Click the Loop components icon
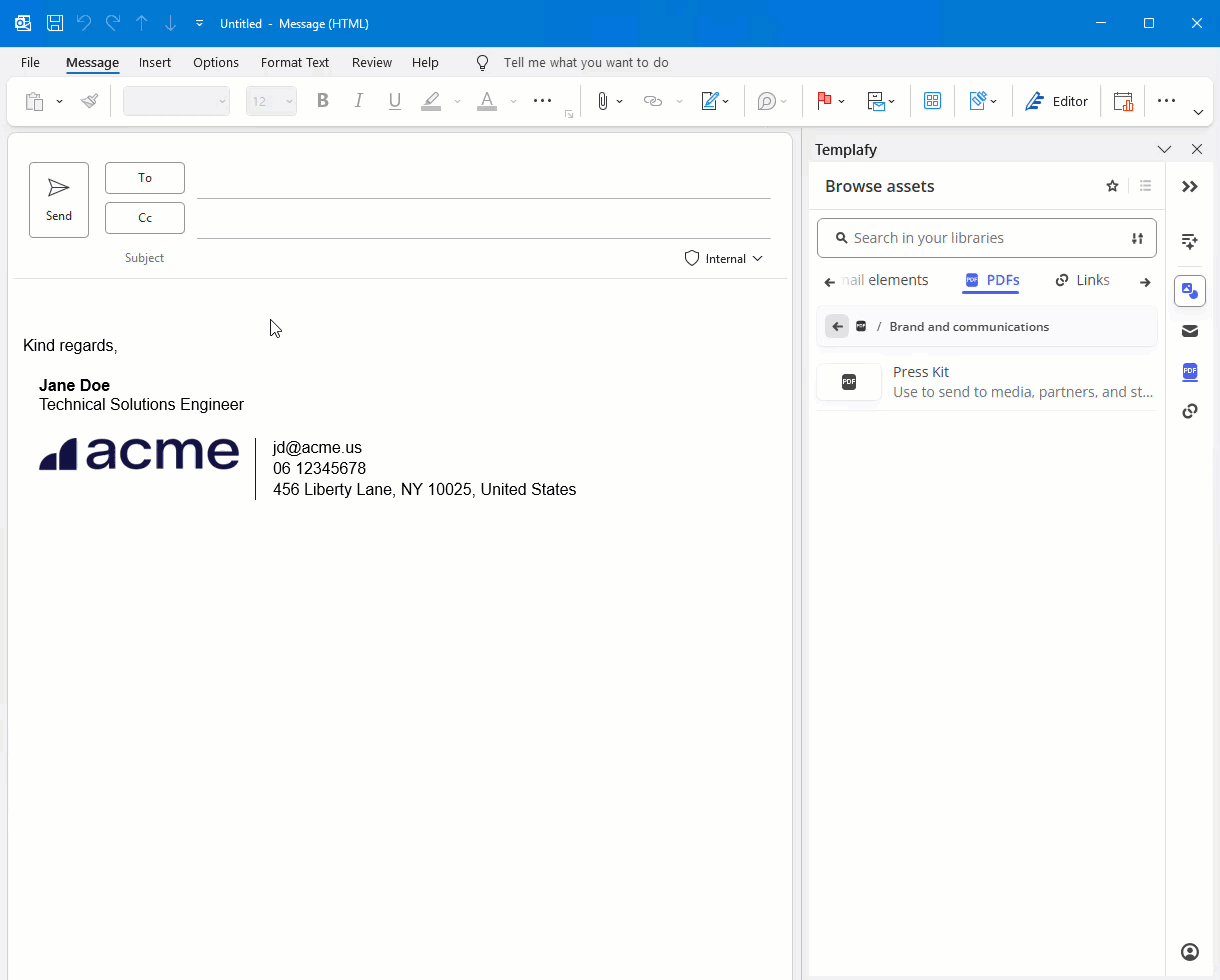Viewport: 1220px width, 980px height. click(x=767, y=101)
